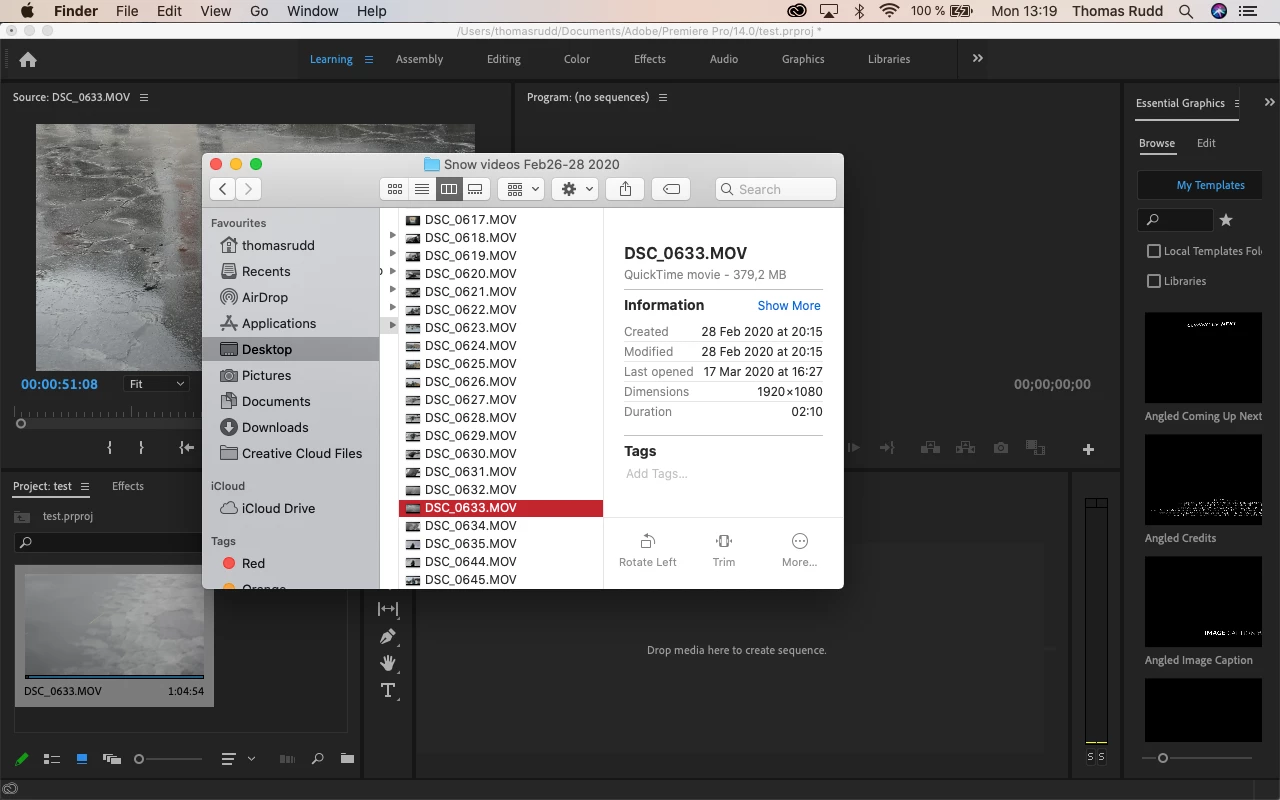
Task: Switch Finder to list view
Action: tap(422, 189)
